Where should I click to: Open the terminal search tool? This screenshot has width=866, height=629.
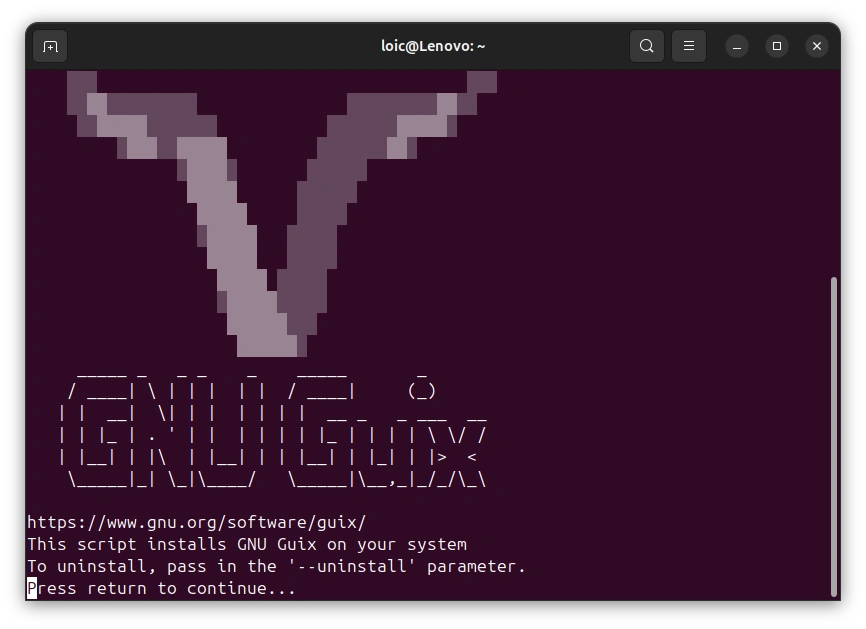[x=647, y=46]
